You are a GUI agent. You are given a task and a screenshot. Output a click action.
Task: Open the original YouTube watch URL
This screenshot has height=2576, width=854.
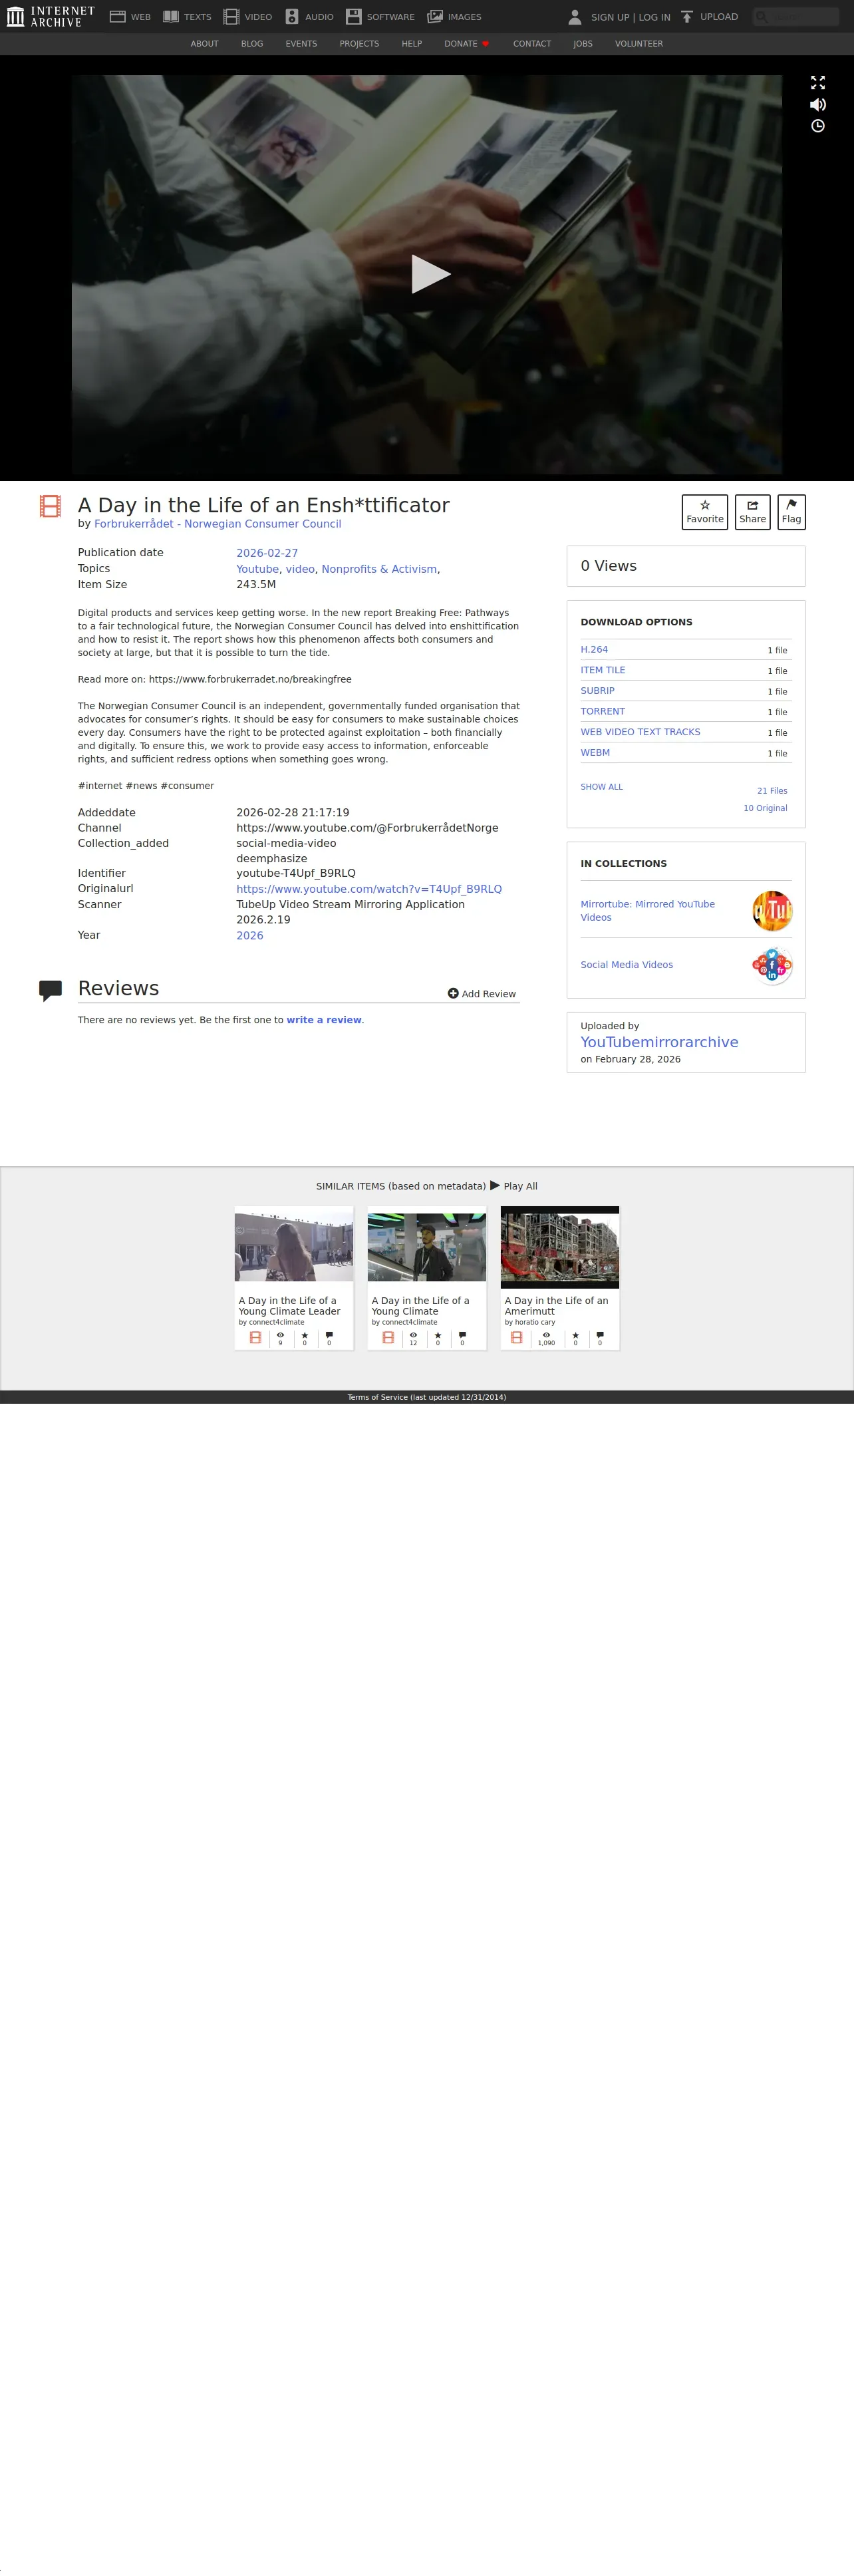[369, 889]
